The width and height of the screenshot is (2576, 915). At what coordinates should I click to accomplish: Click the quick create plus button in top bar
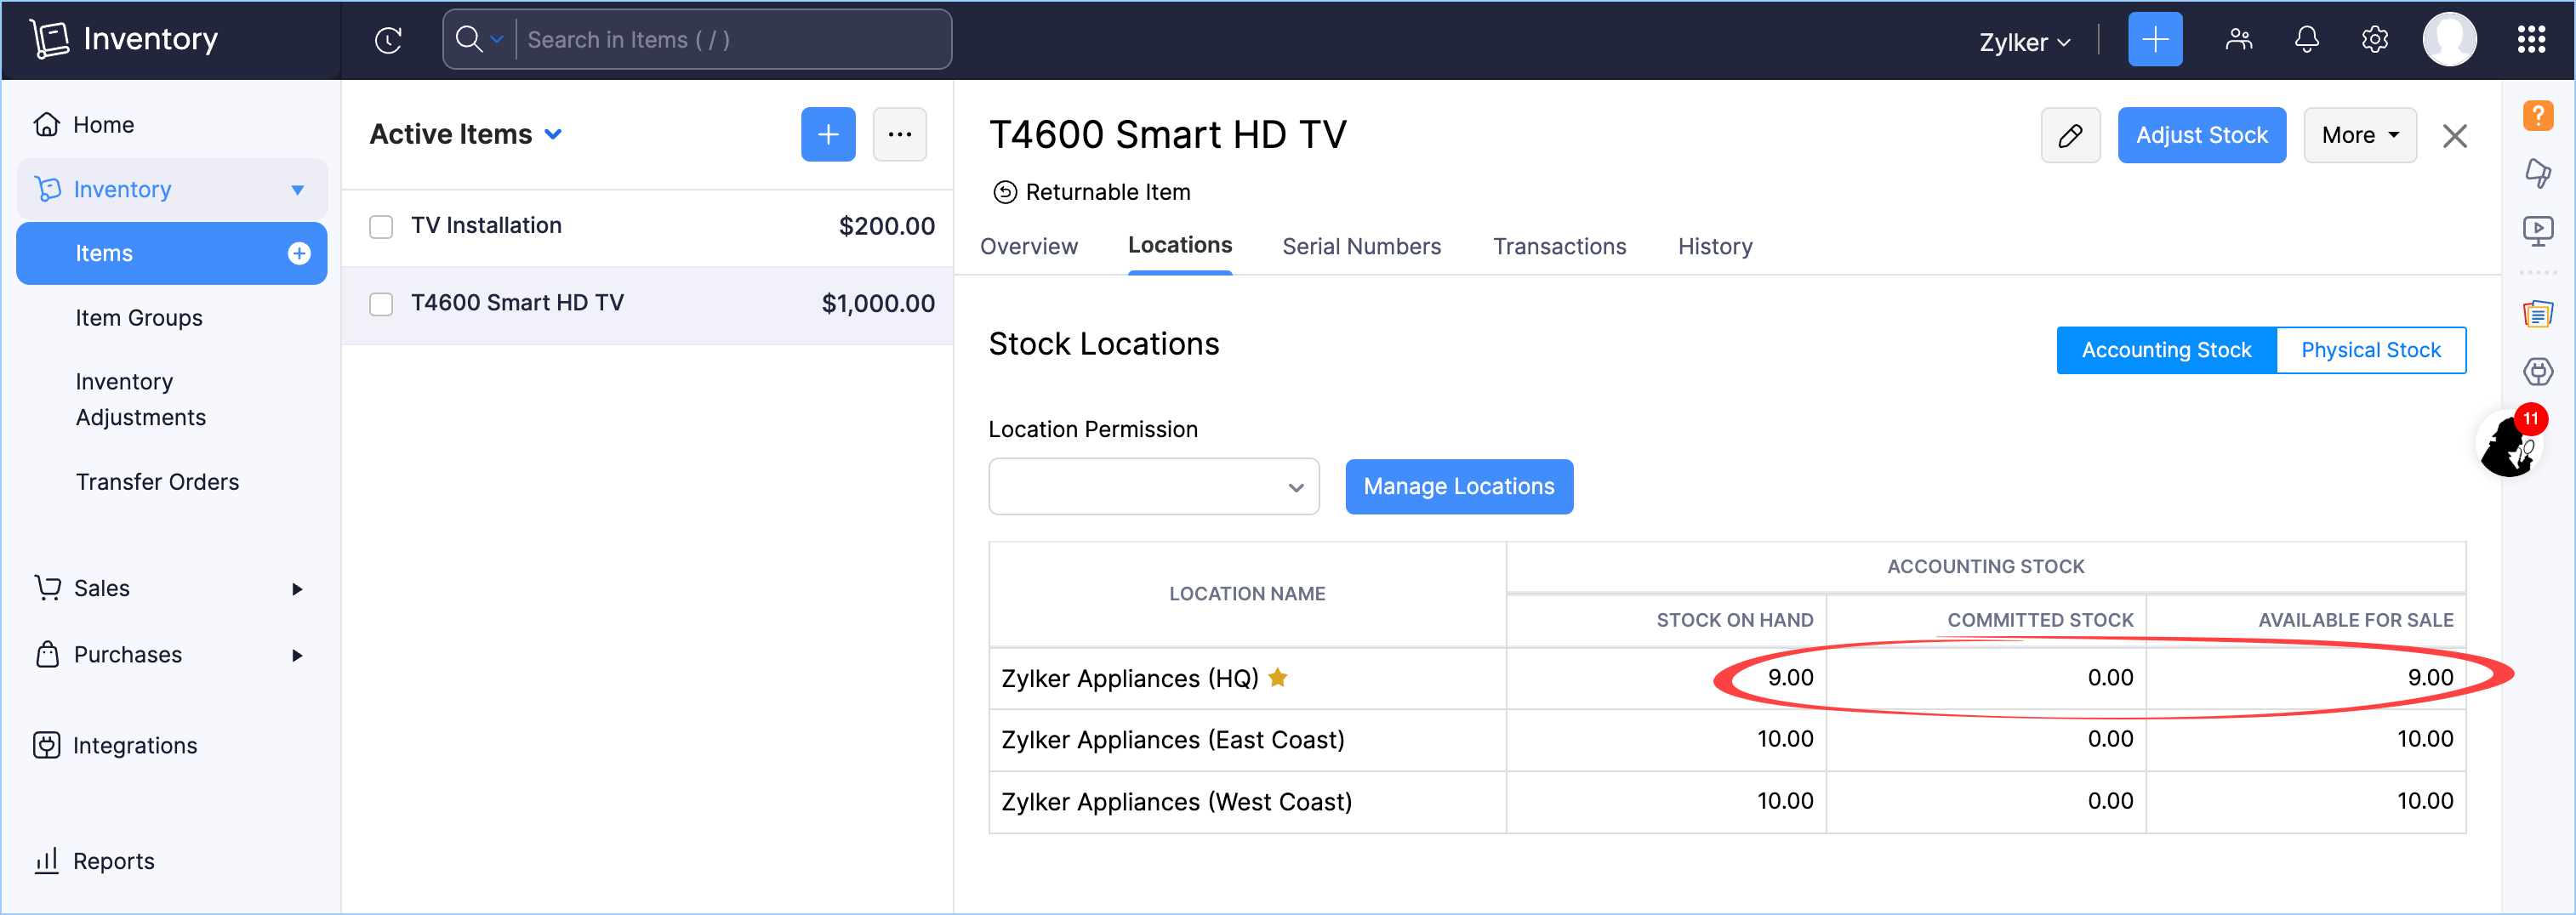[x=2154, y=40]
